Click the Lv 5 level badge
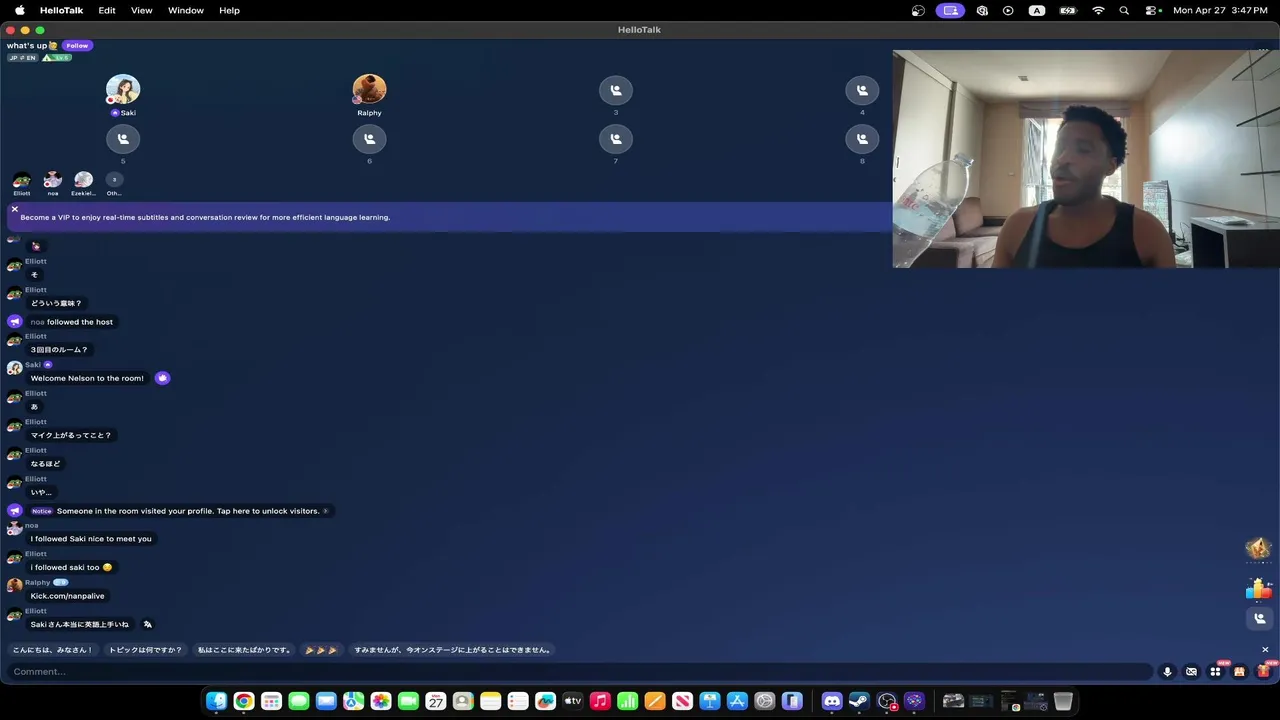The image size is (1280, 720). (x=56, y=58)
